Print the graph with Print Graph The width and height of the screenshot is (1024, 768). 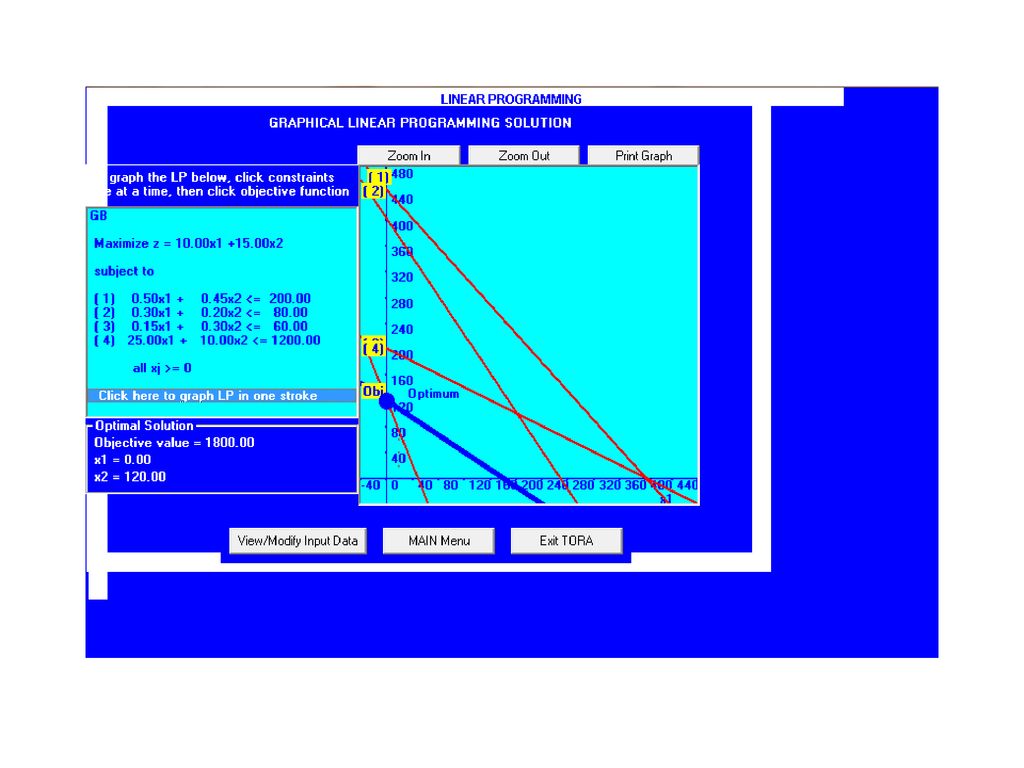pos(643,155)
